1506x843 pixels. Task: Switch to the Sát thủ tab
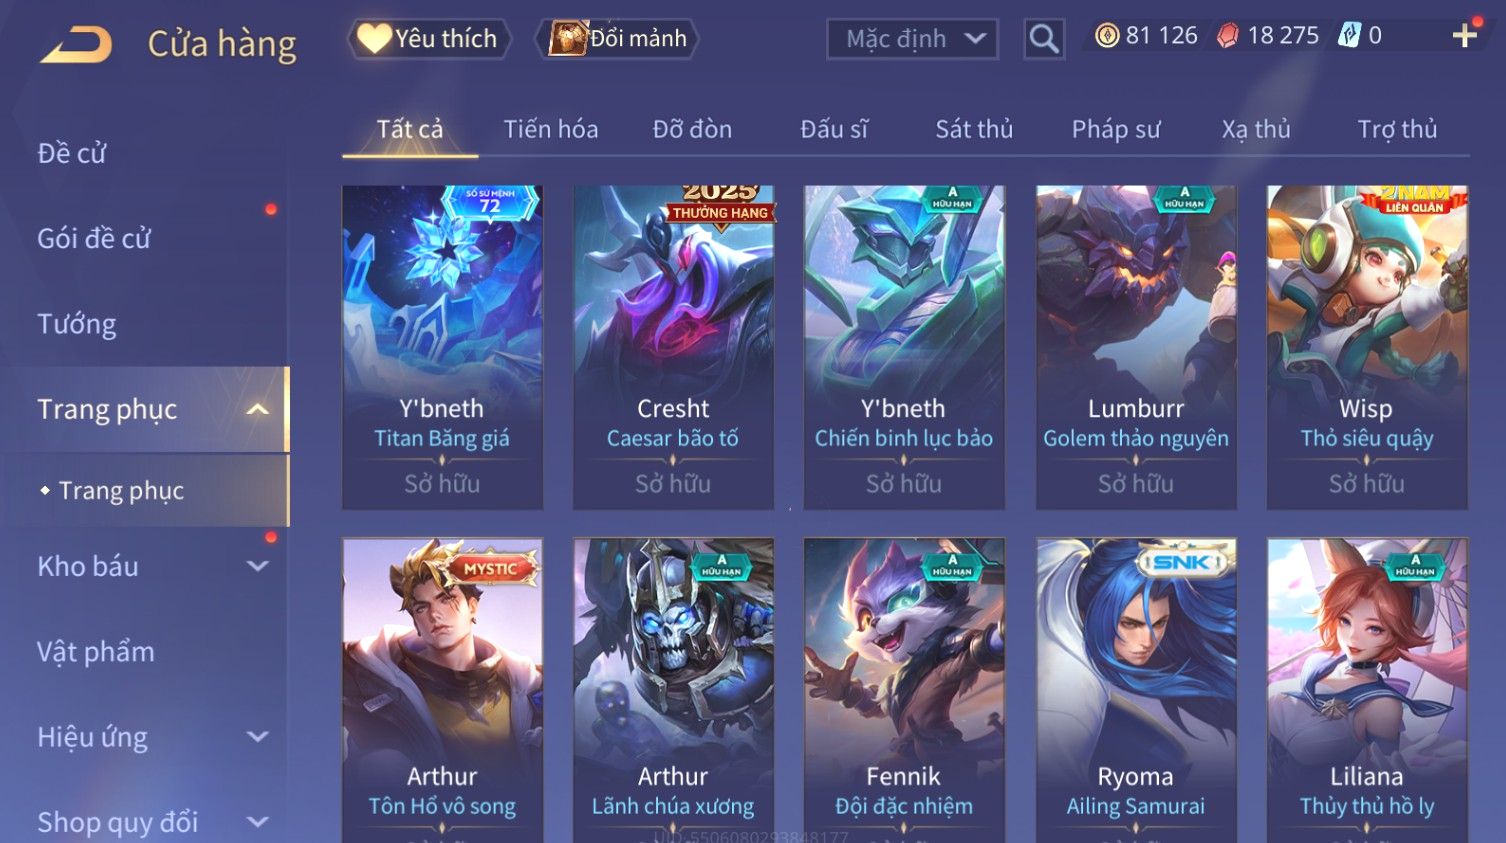[x=974, y=129]
